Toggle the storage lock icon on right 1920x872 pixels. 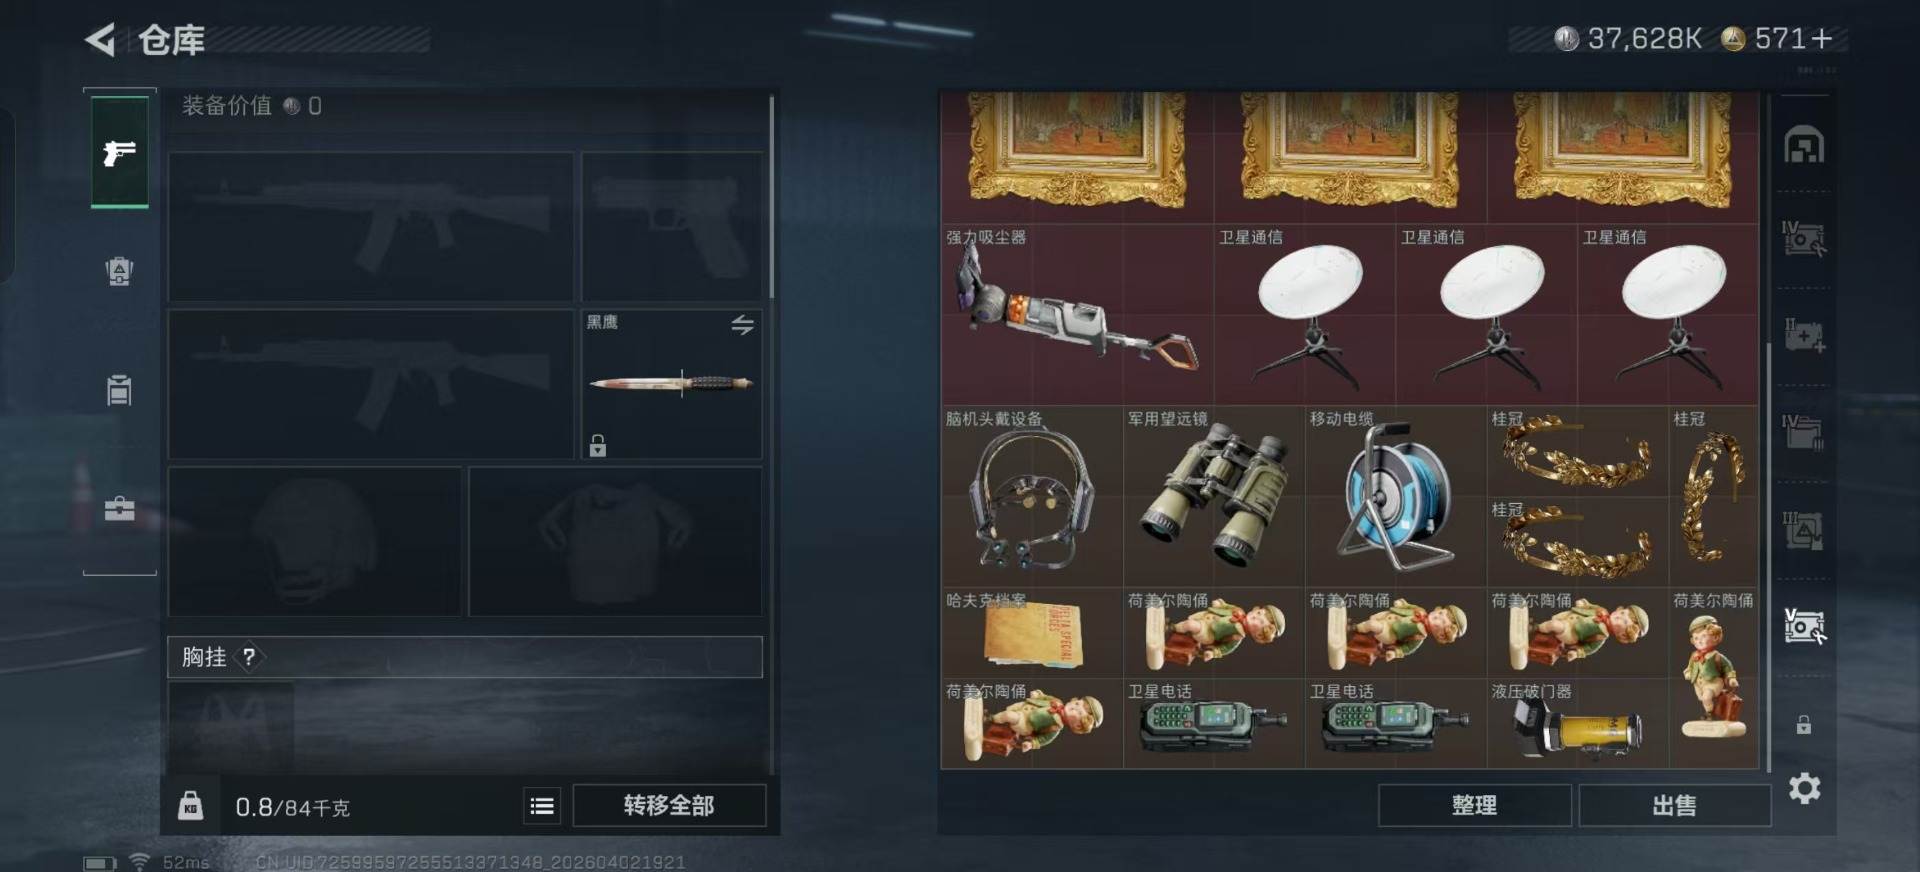(x=1804, y=725)
